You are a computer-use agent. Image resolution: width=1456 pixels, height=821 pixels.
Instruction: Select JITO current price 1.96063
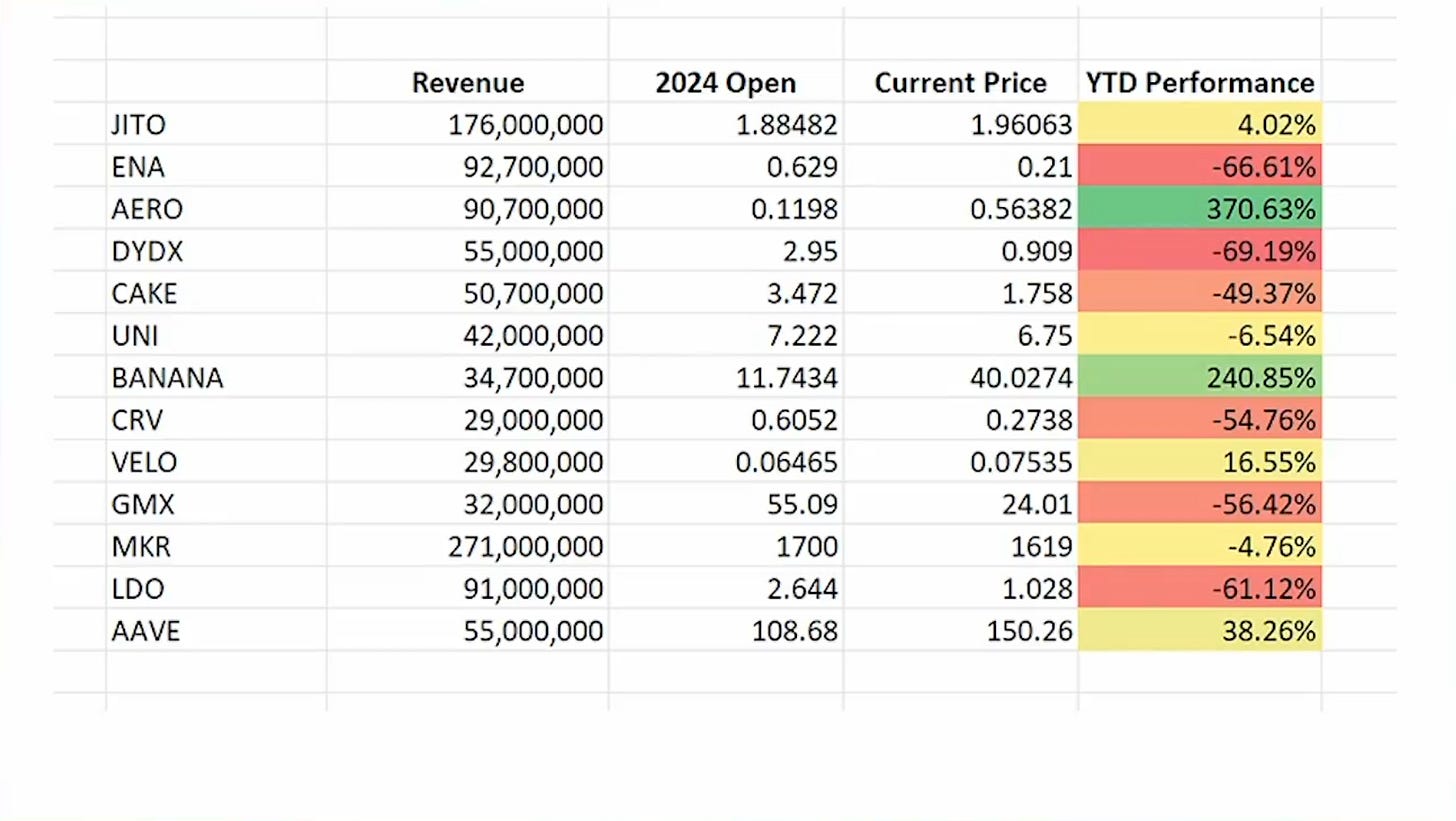point(960,124)
